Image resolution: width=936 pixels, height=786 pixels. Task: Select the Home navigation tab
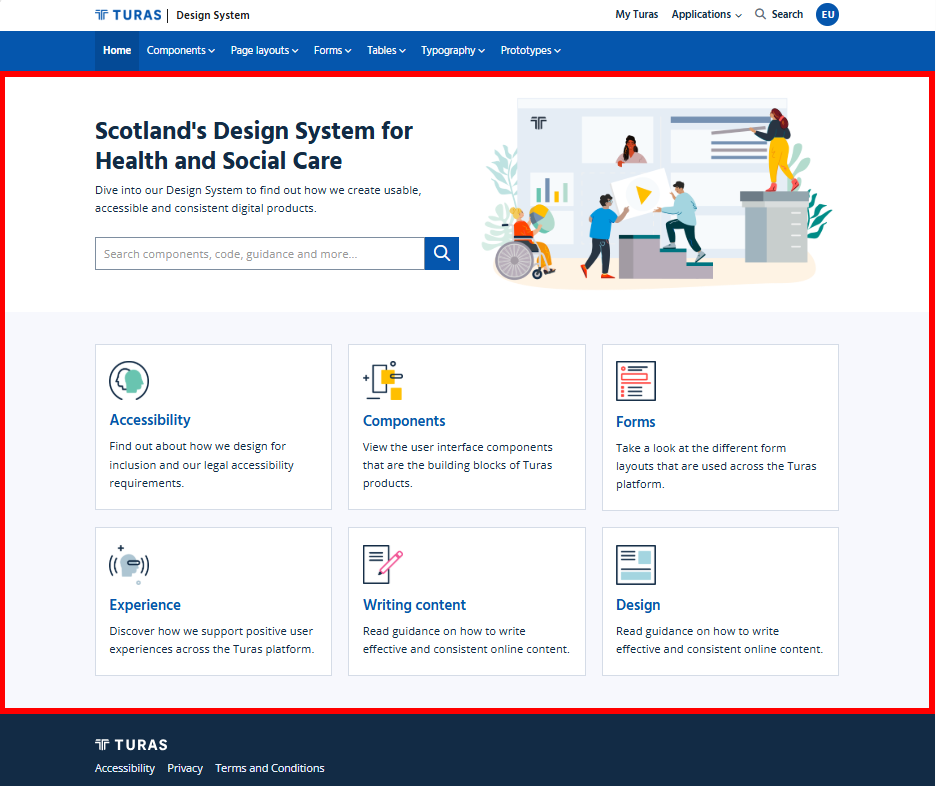(117, 51)
